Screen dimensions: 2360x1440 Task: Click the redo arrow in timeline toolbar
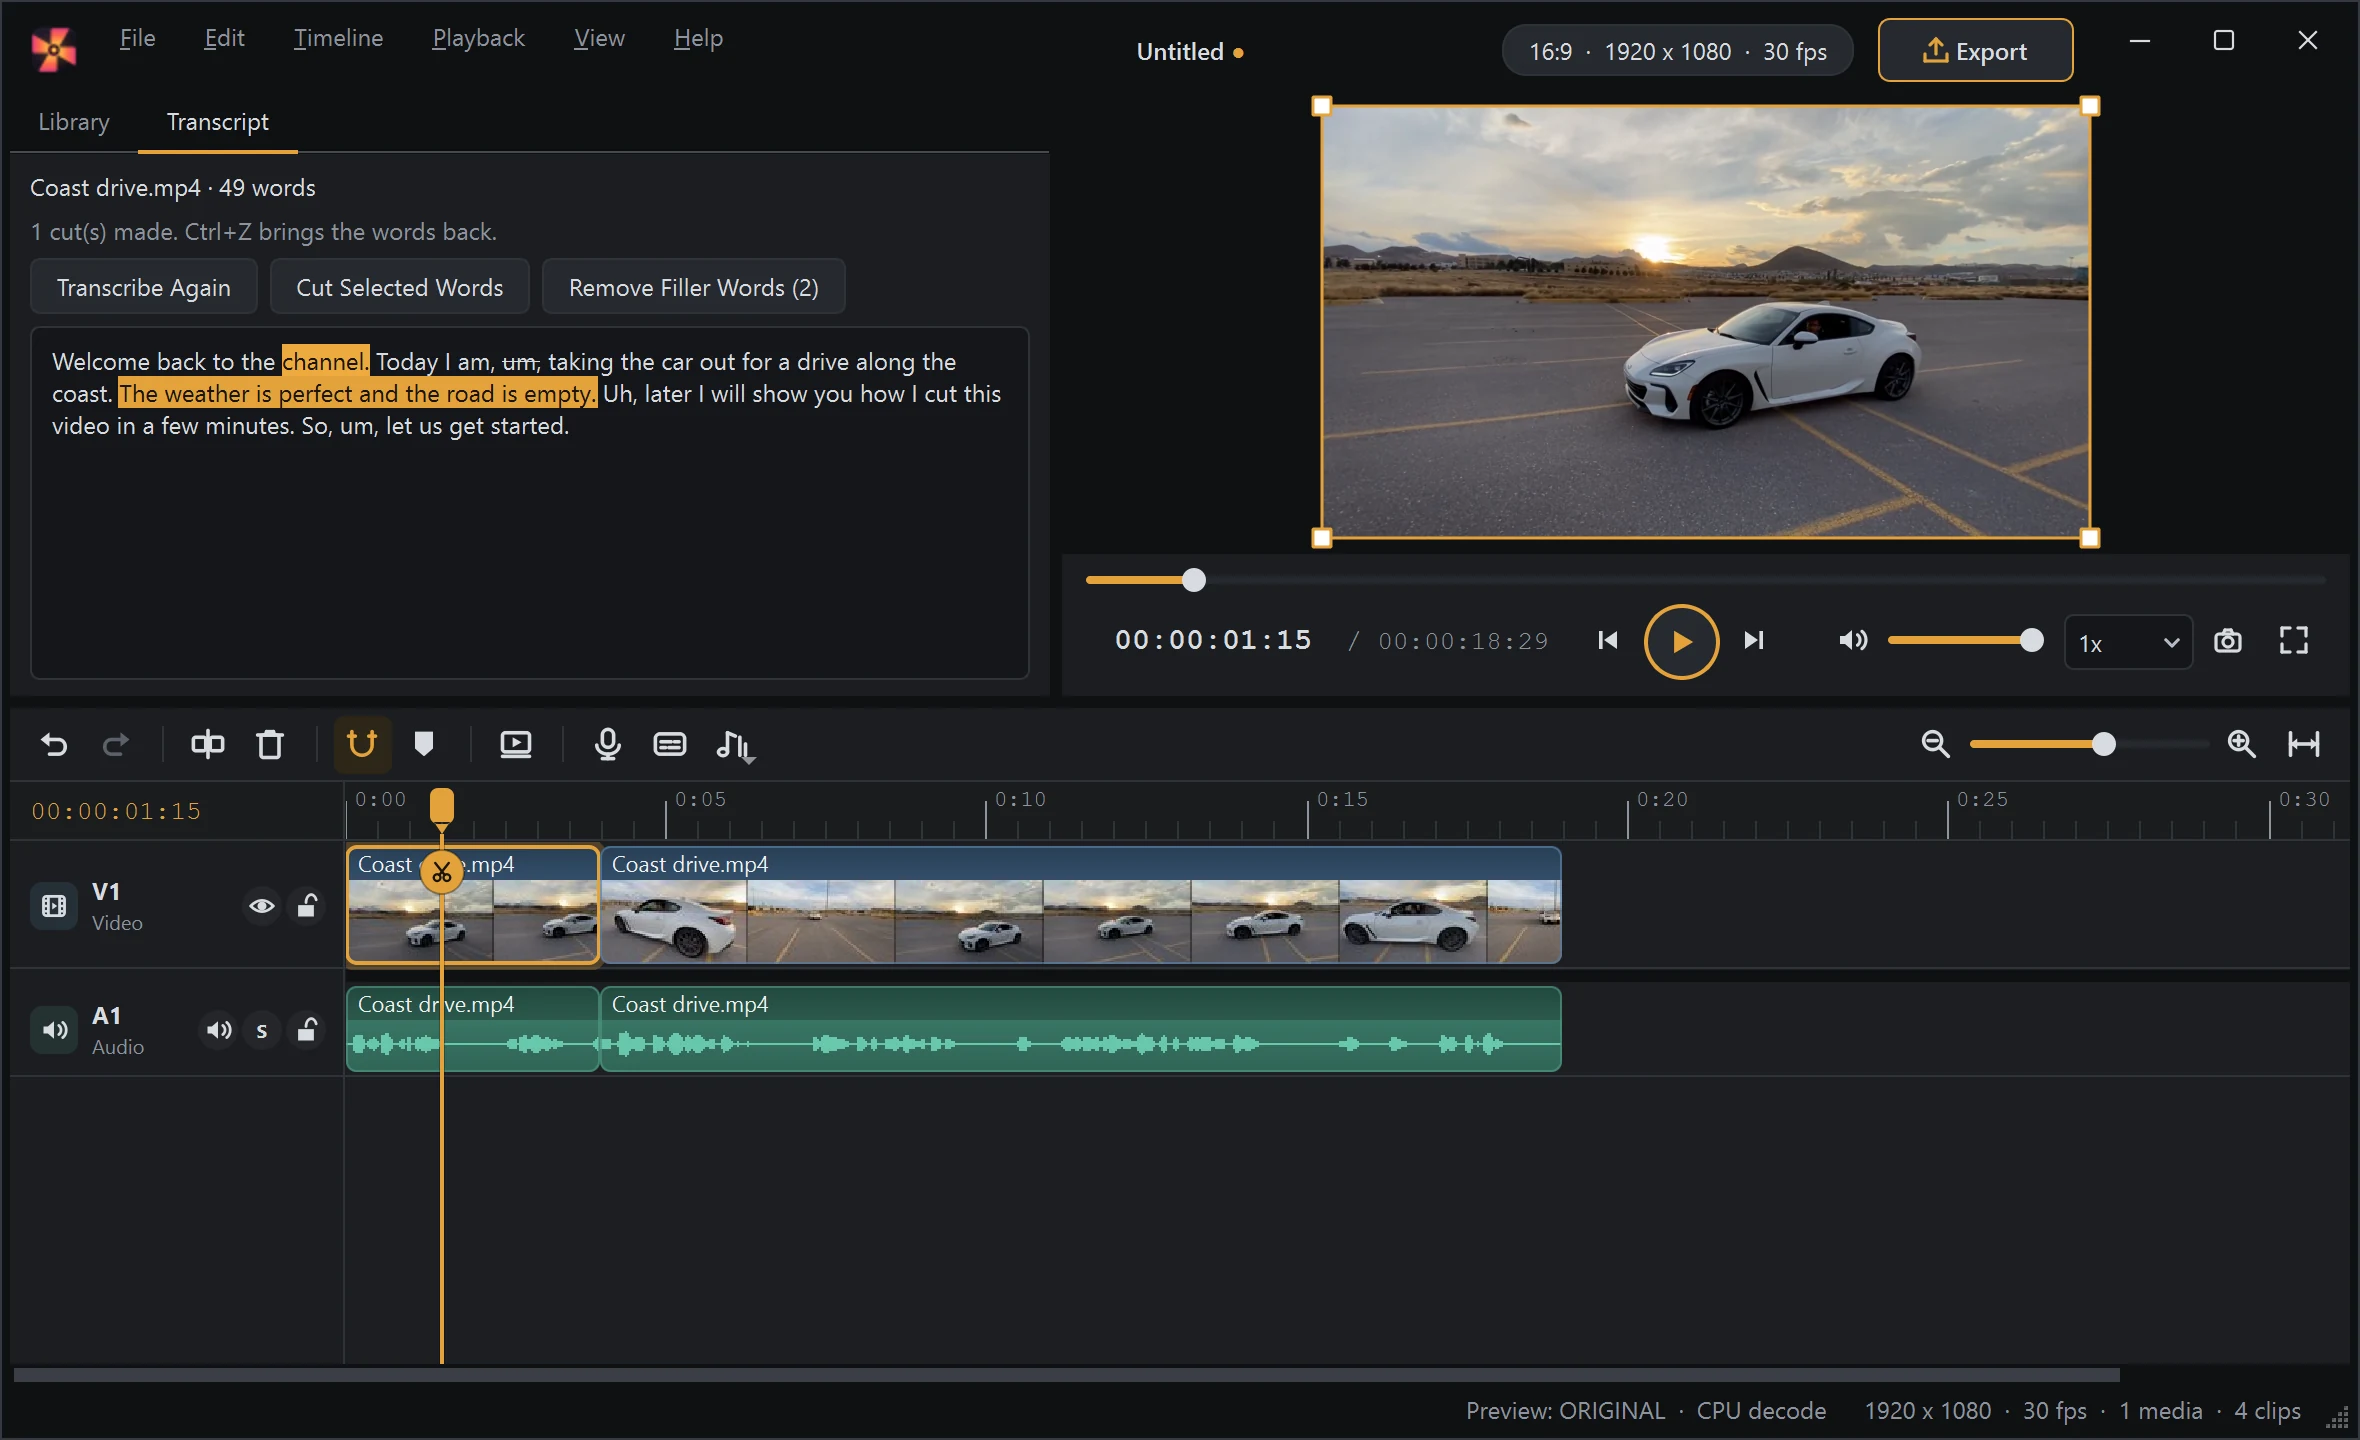point(116,744)
